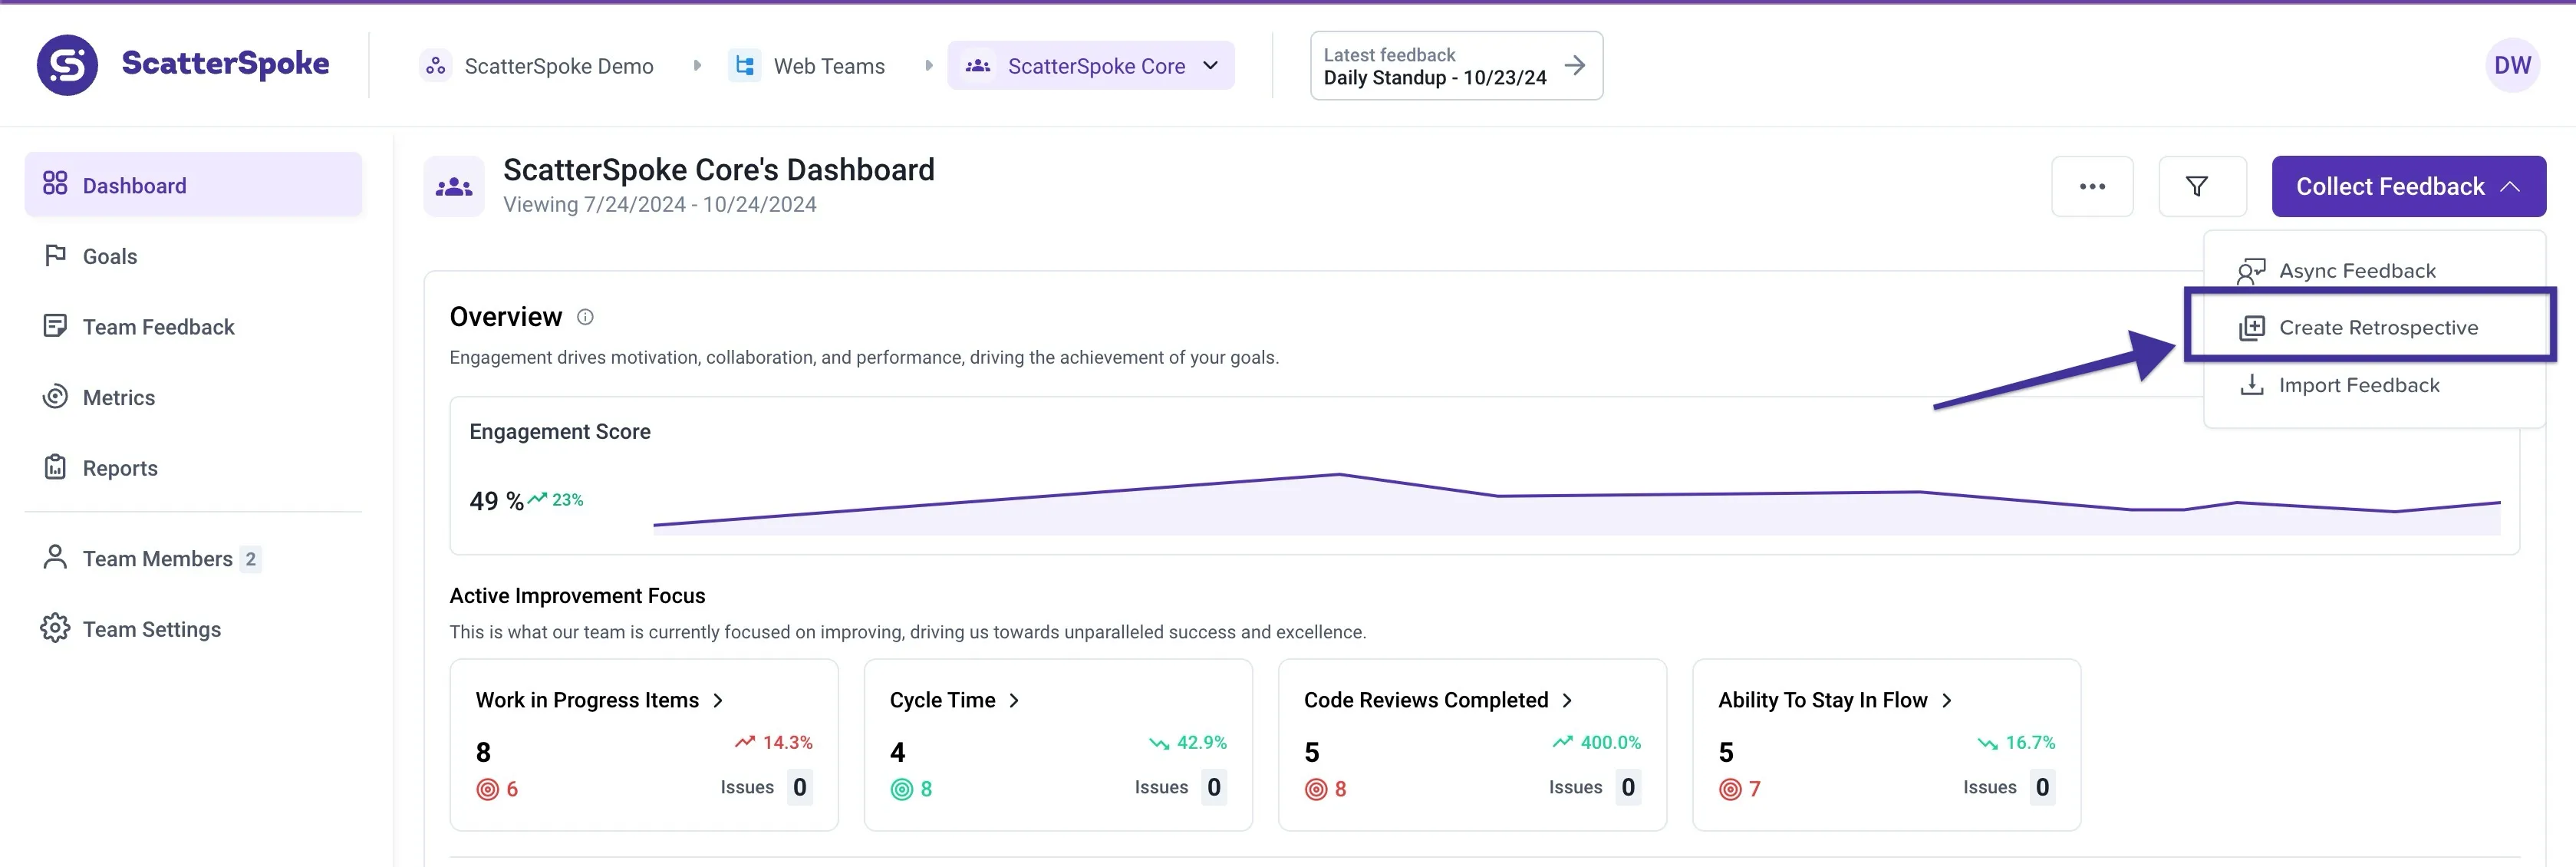
Task: Open Cycle Time details chevron
Action: click(1014, 700)
